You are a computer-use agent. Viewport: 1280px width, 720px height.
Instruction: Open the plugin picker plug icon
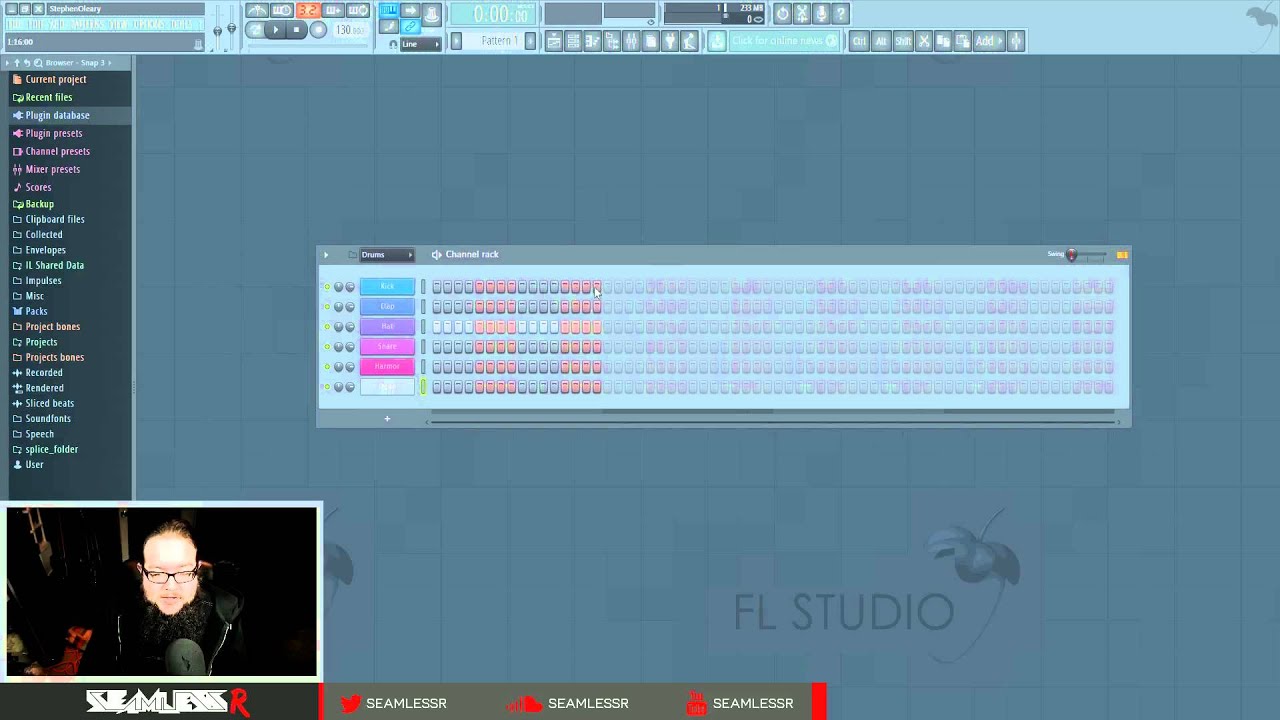click(x=670, y=41)
